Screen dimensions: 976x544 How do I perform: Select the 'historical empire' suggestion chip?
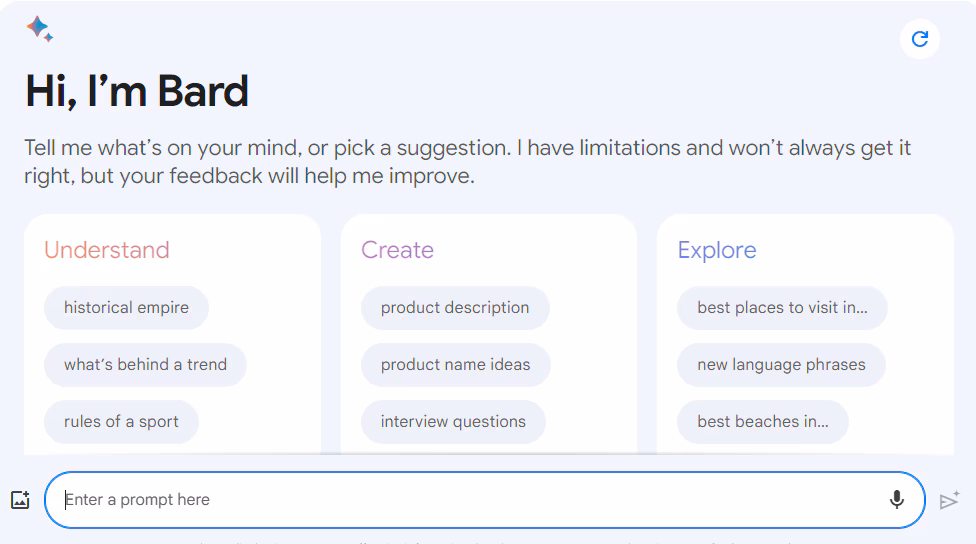point(126,308)
